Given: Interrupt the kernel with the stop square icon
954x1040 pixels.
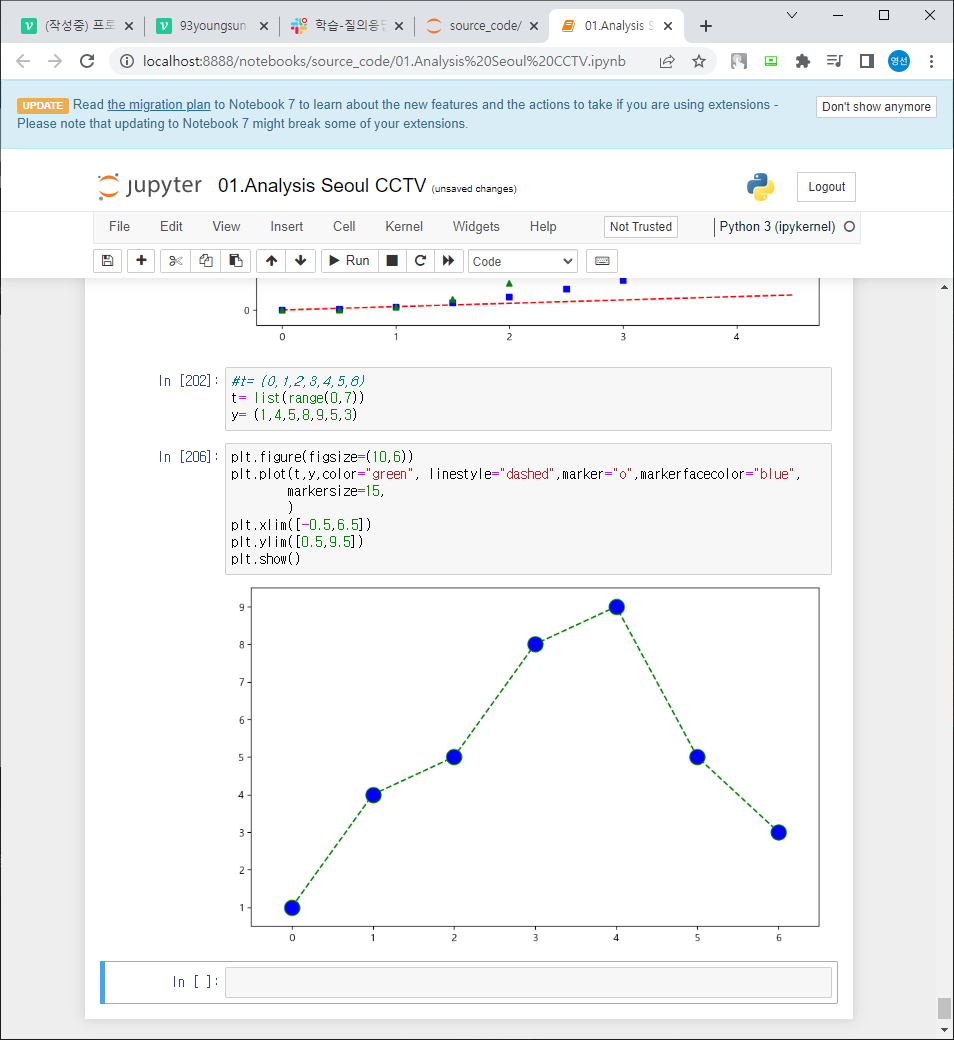Looking at the screenshot, I should click(x=392, y=261).
